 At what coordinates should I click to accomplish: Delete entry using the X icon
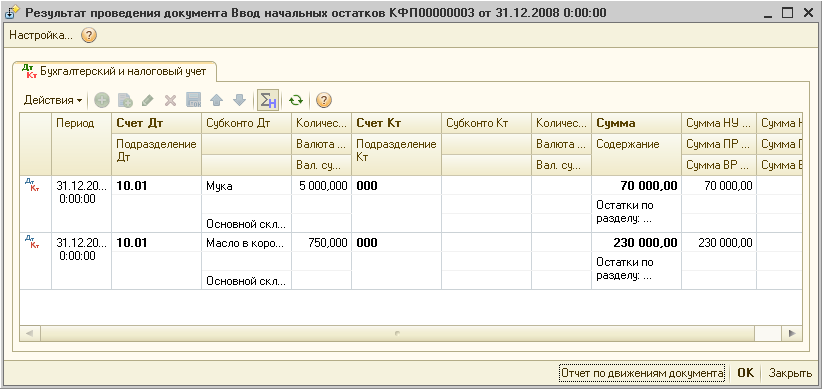click(x=170, y=100)
